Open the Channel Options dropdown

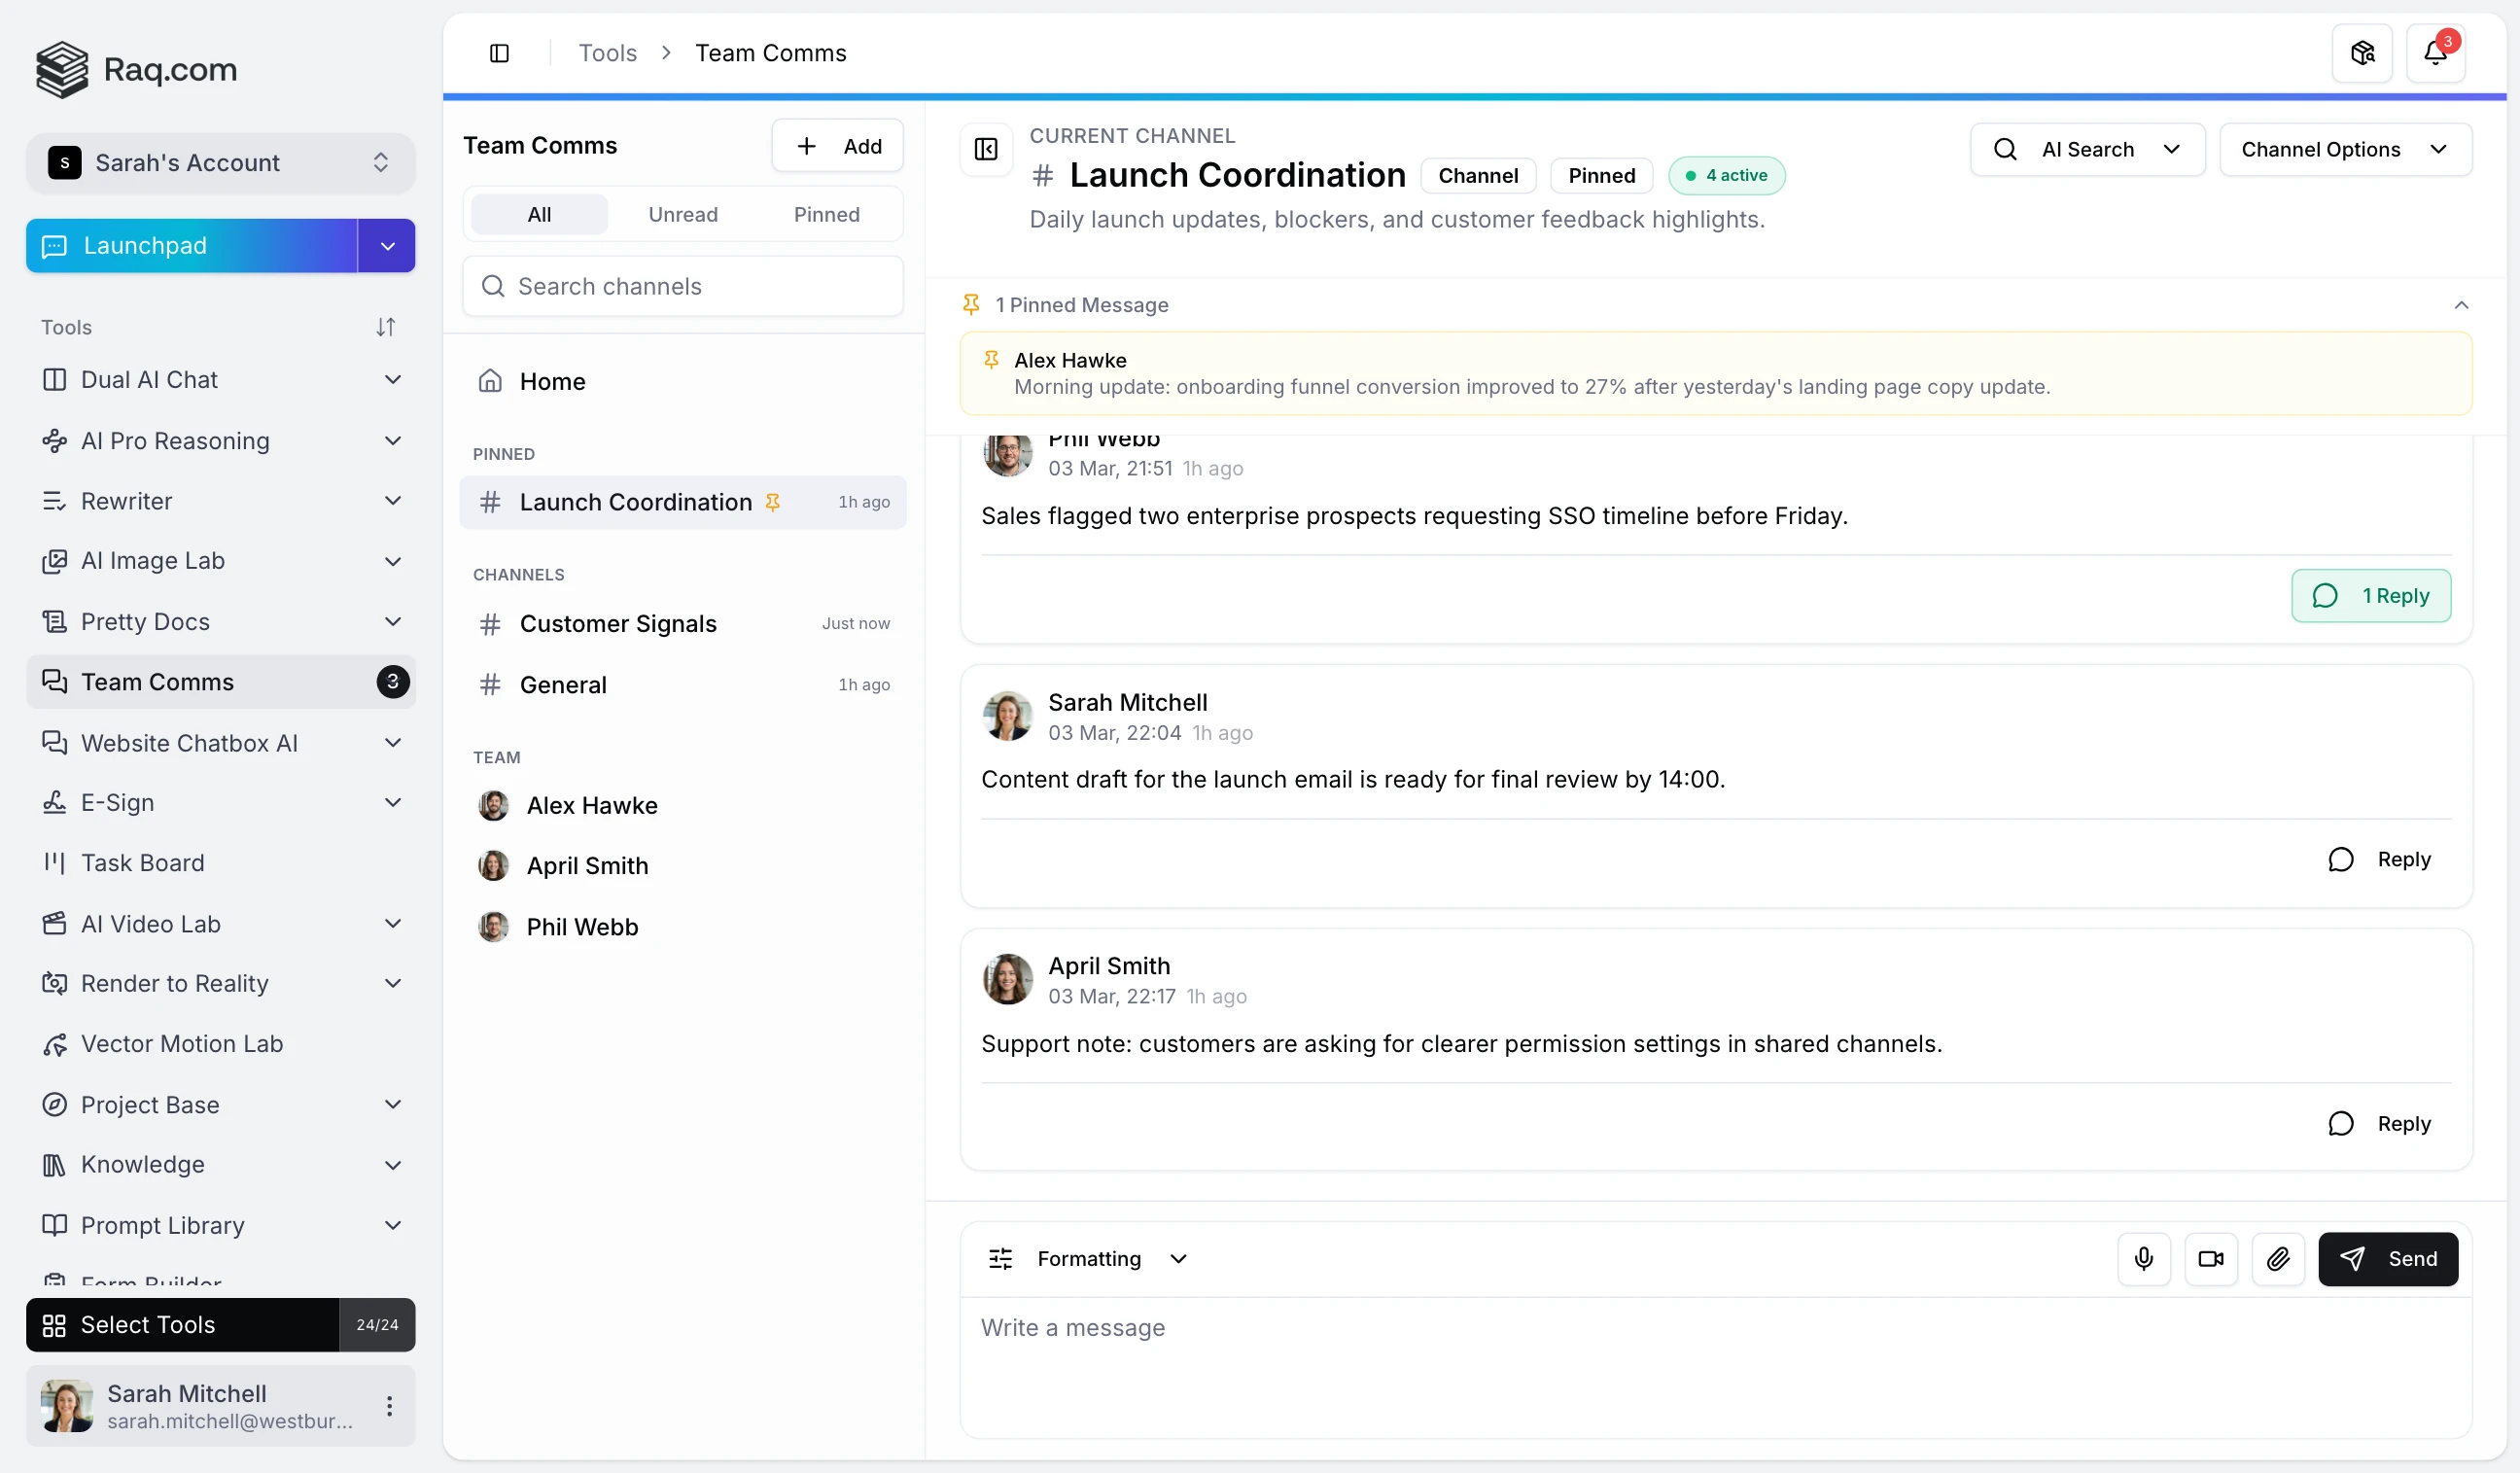[x=2345, y=149]
